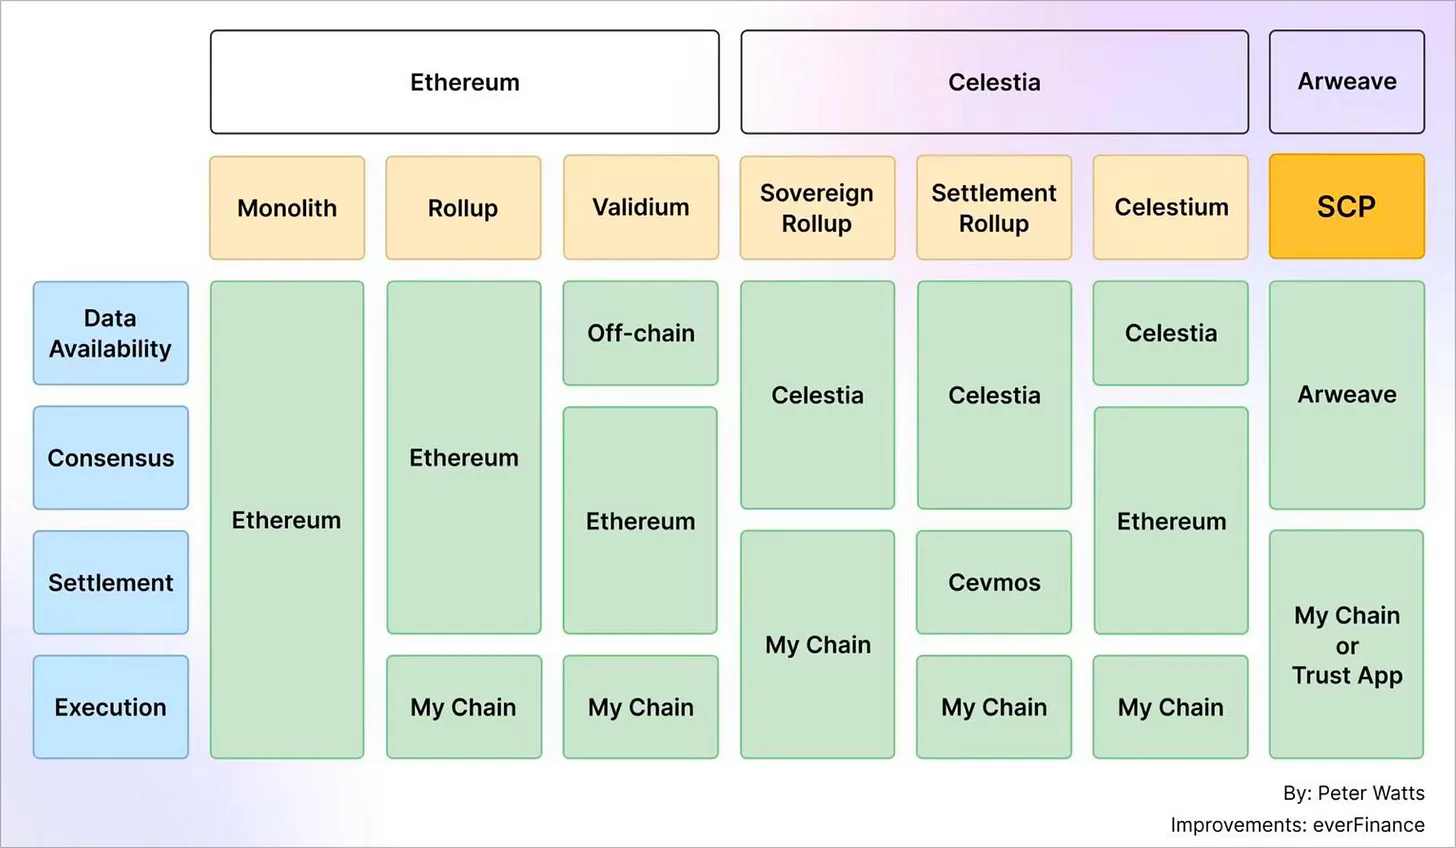Screen dimensions: 1456x848
Task: Click the My Chain or Trust App box
Action: 1347,644
